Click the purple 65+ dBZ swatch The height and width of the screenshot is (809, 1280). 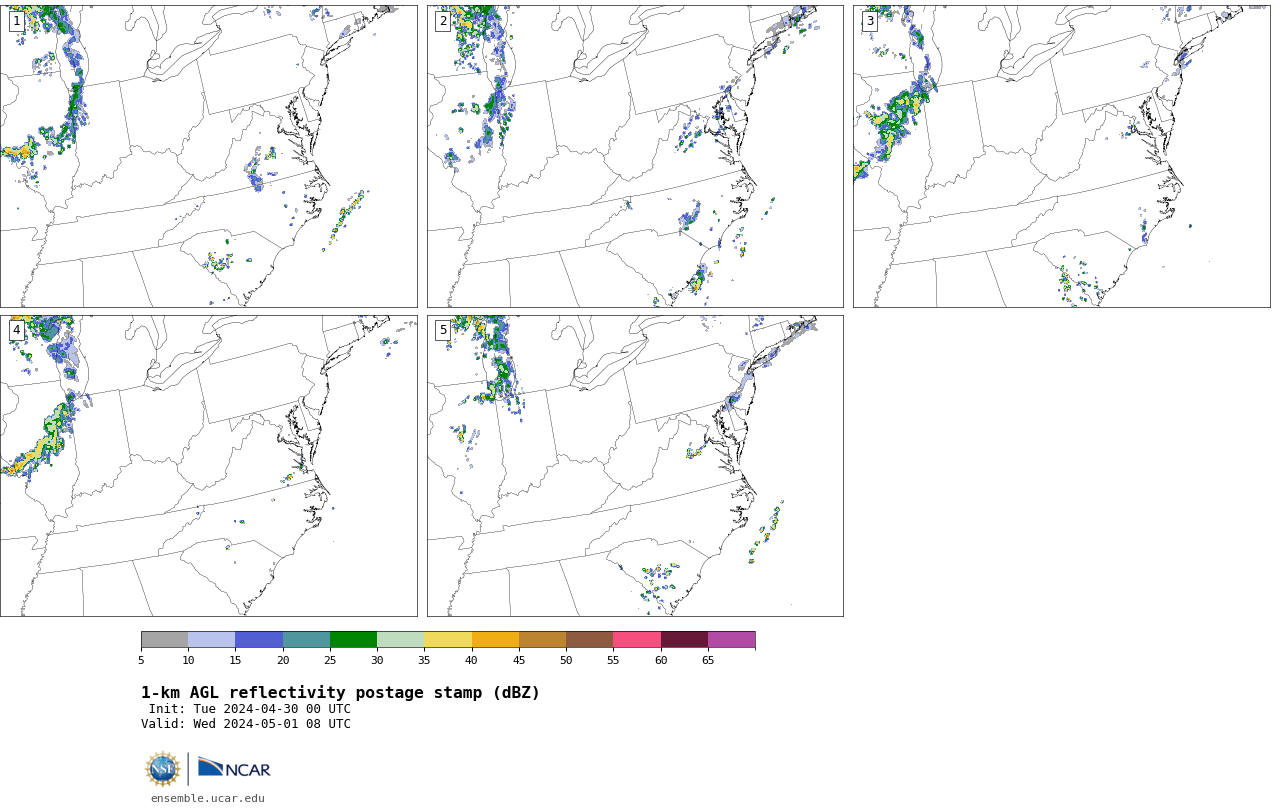pyautogui.click(x=731, y=640)
